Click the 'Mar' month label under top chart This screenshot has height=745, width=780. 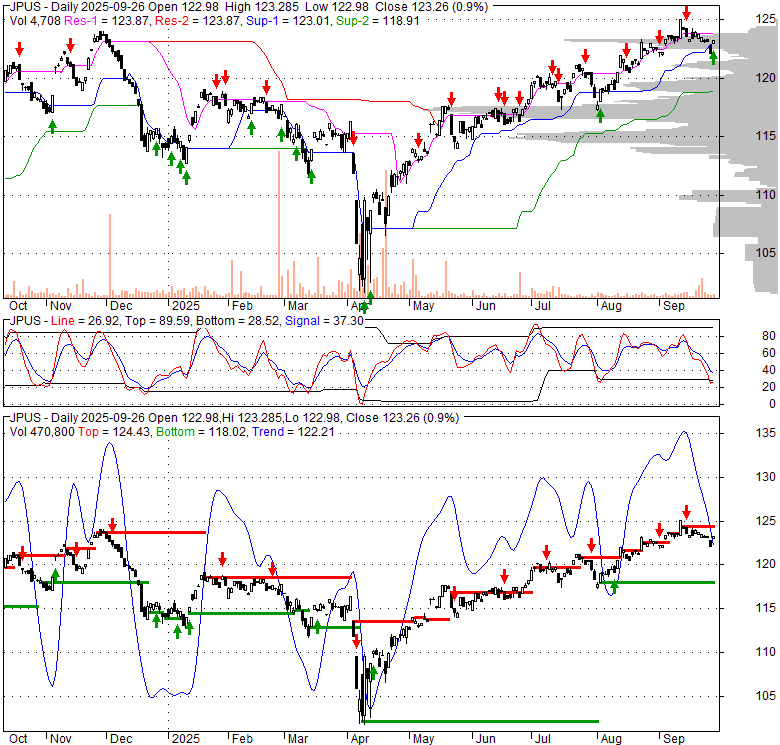point(298,306)
